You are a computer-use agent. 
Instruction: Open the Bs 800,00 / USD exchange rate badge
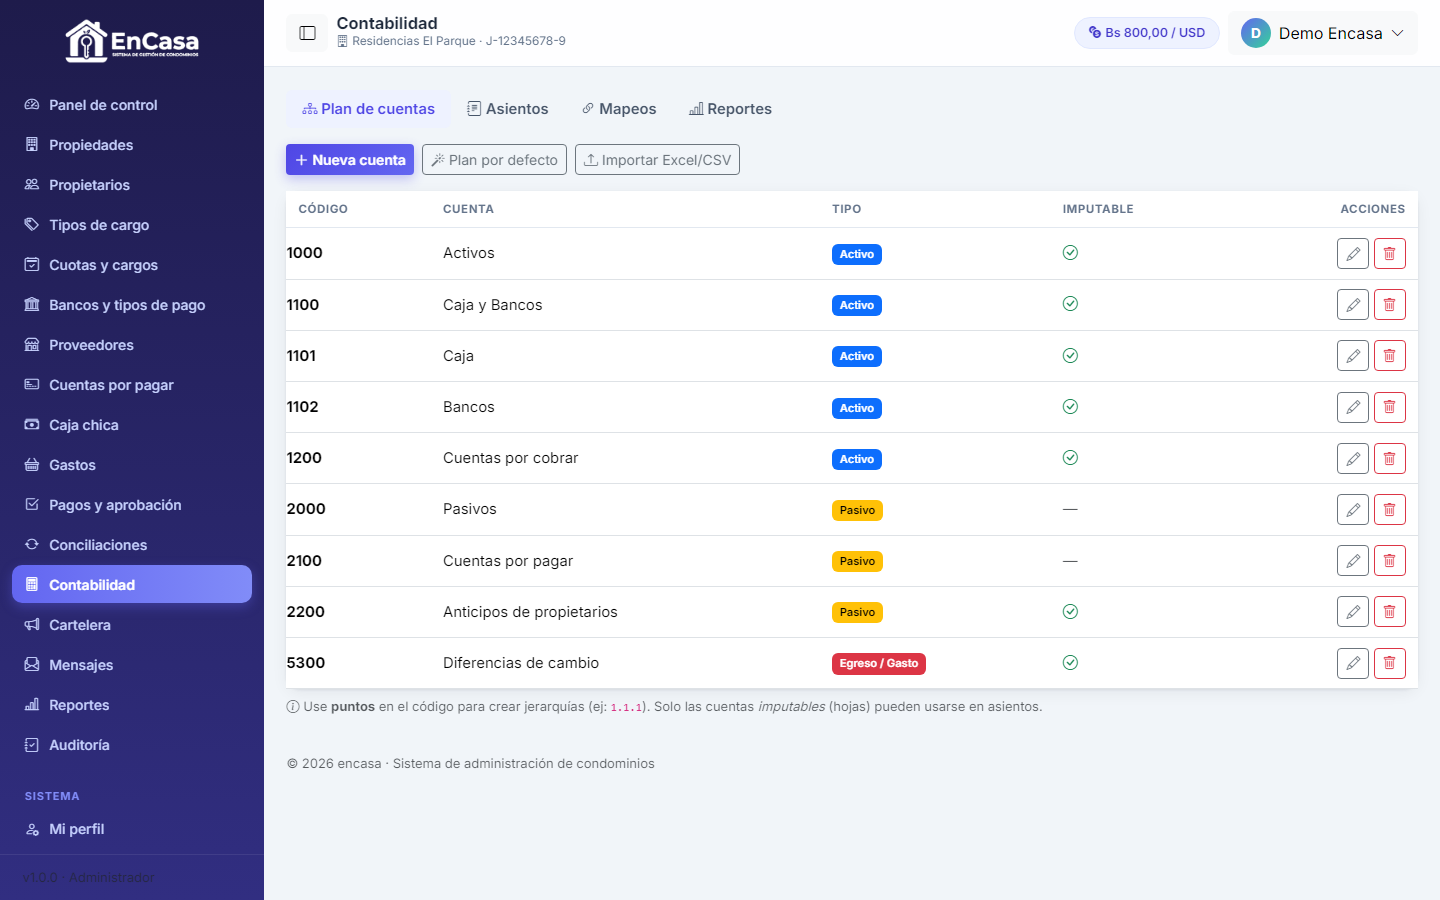pyautogui.click(x=1147, y=33)
